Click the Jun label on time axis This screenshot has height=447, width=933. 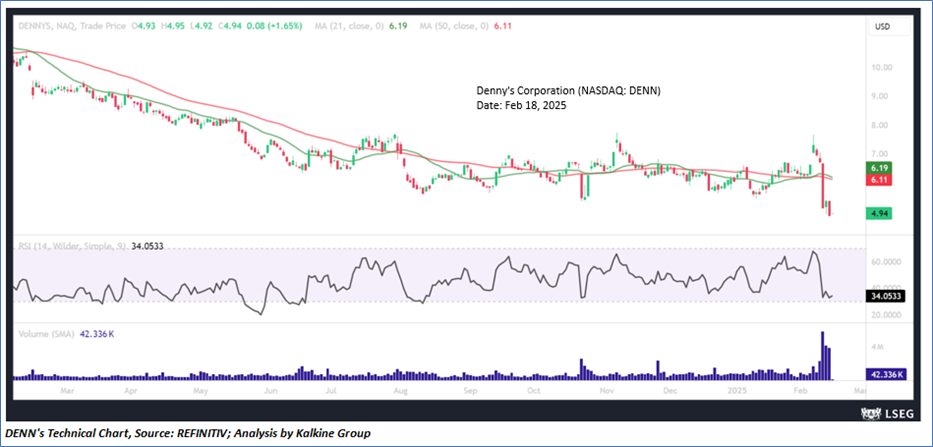click(271, 391)
